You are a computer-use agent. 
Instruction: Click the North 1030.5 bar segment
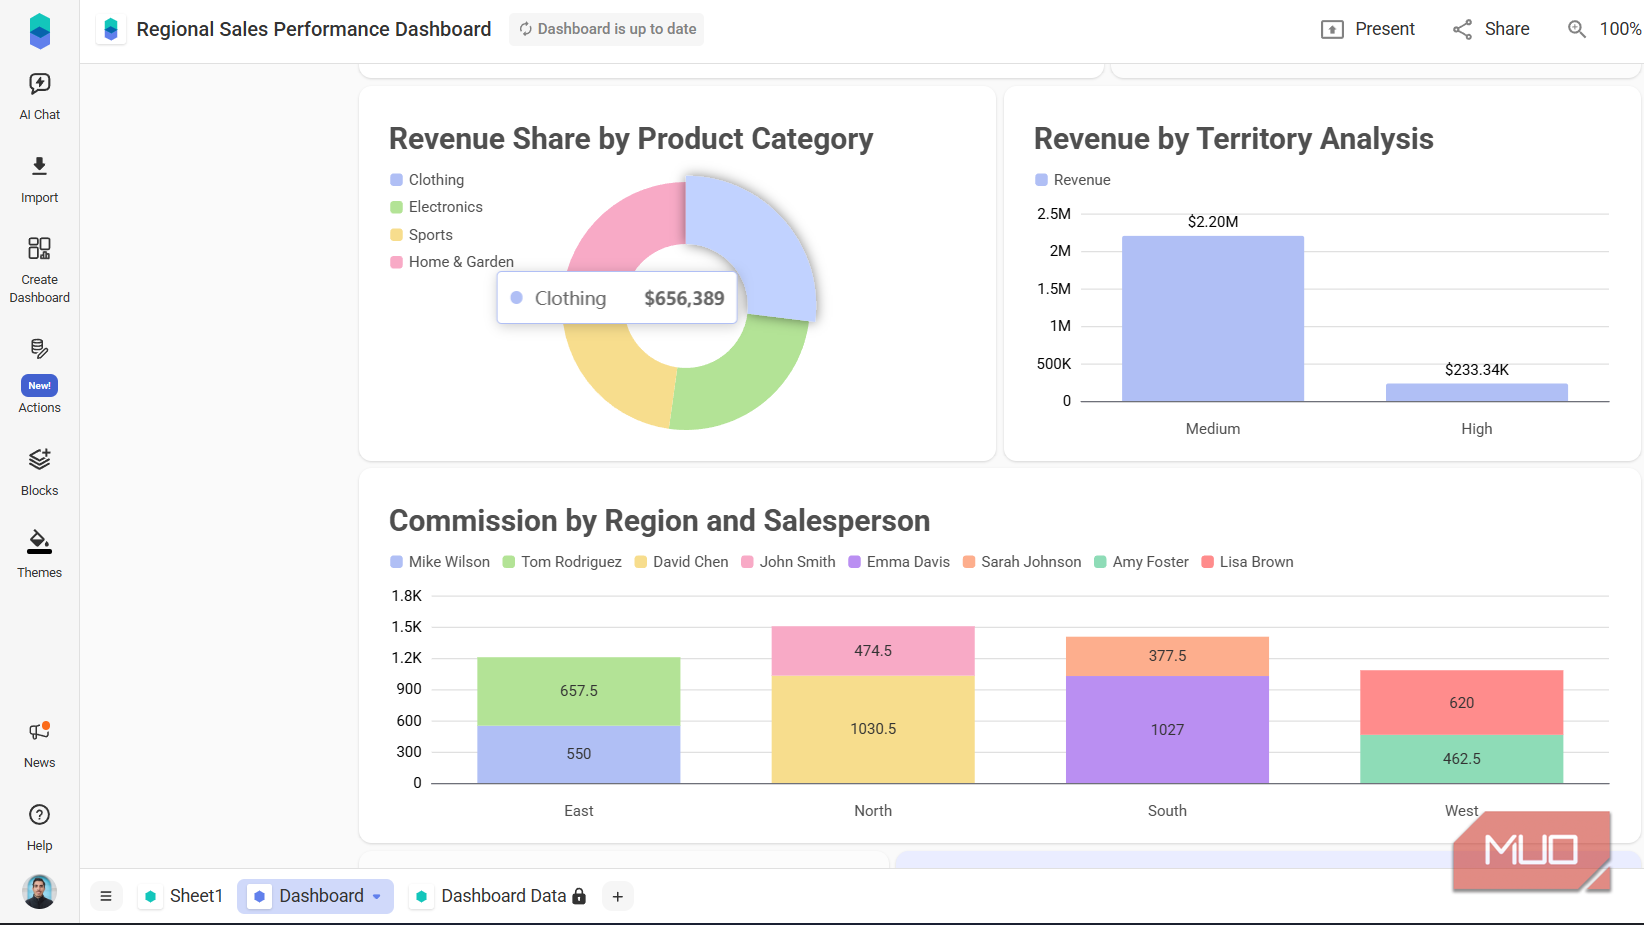pos(873,729)
